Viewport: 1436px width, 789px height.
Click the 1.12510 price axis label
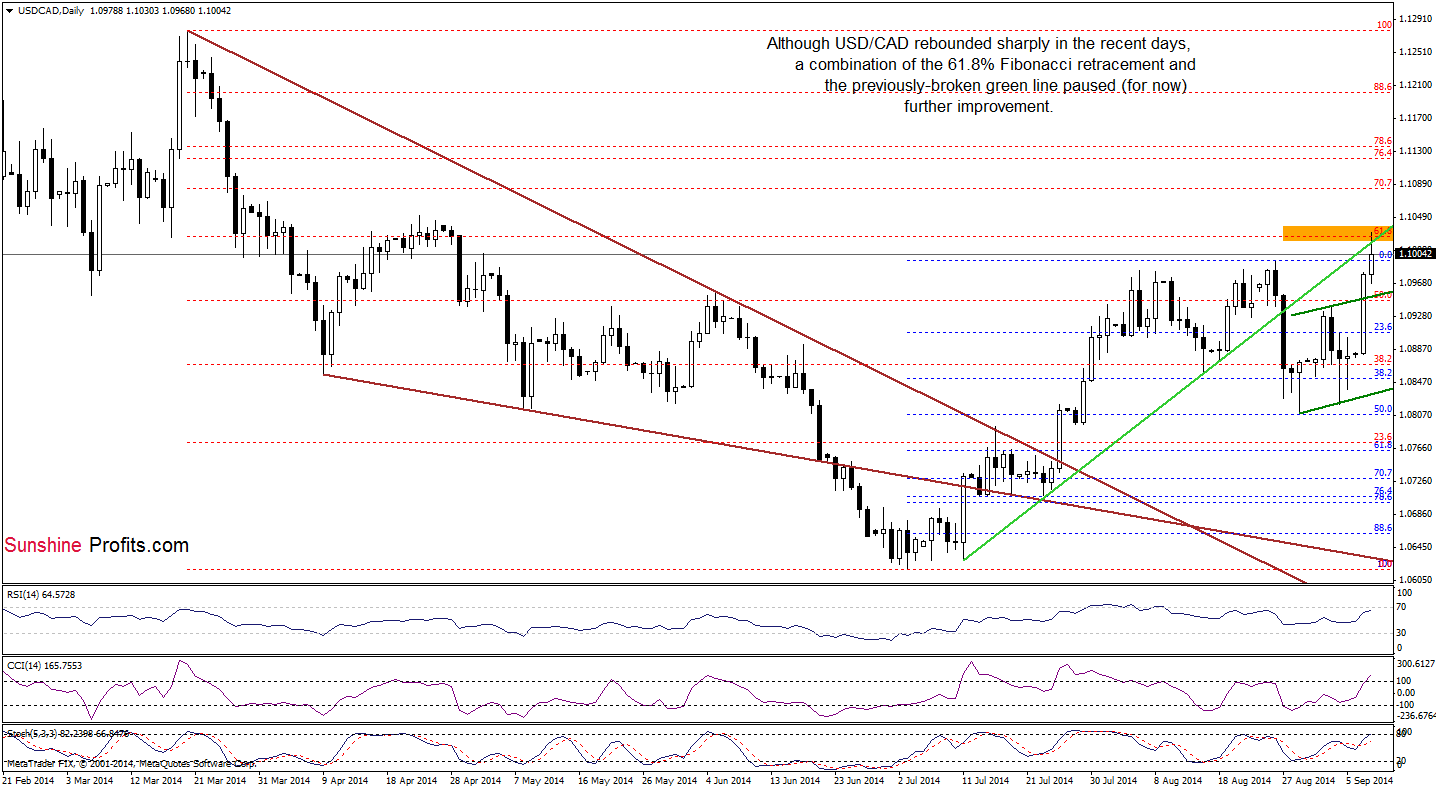pos(1414,51)
